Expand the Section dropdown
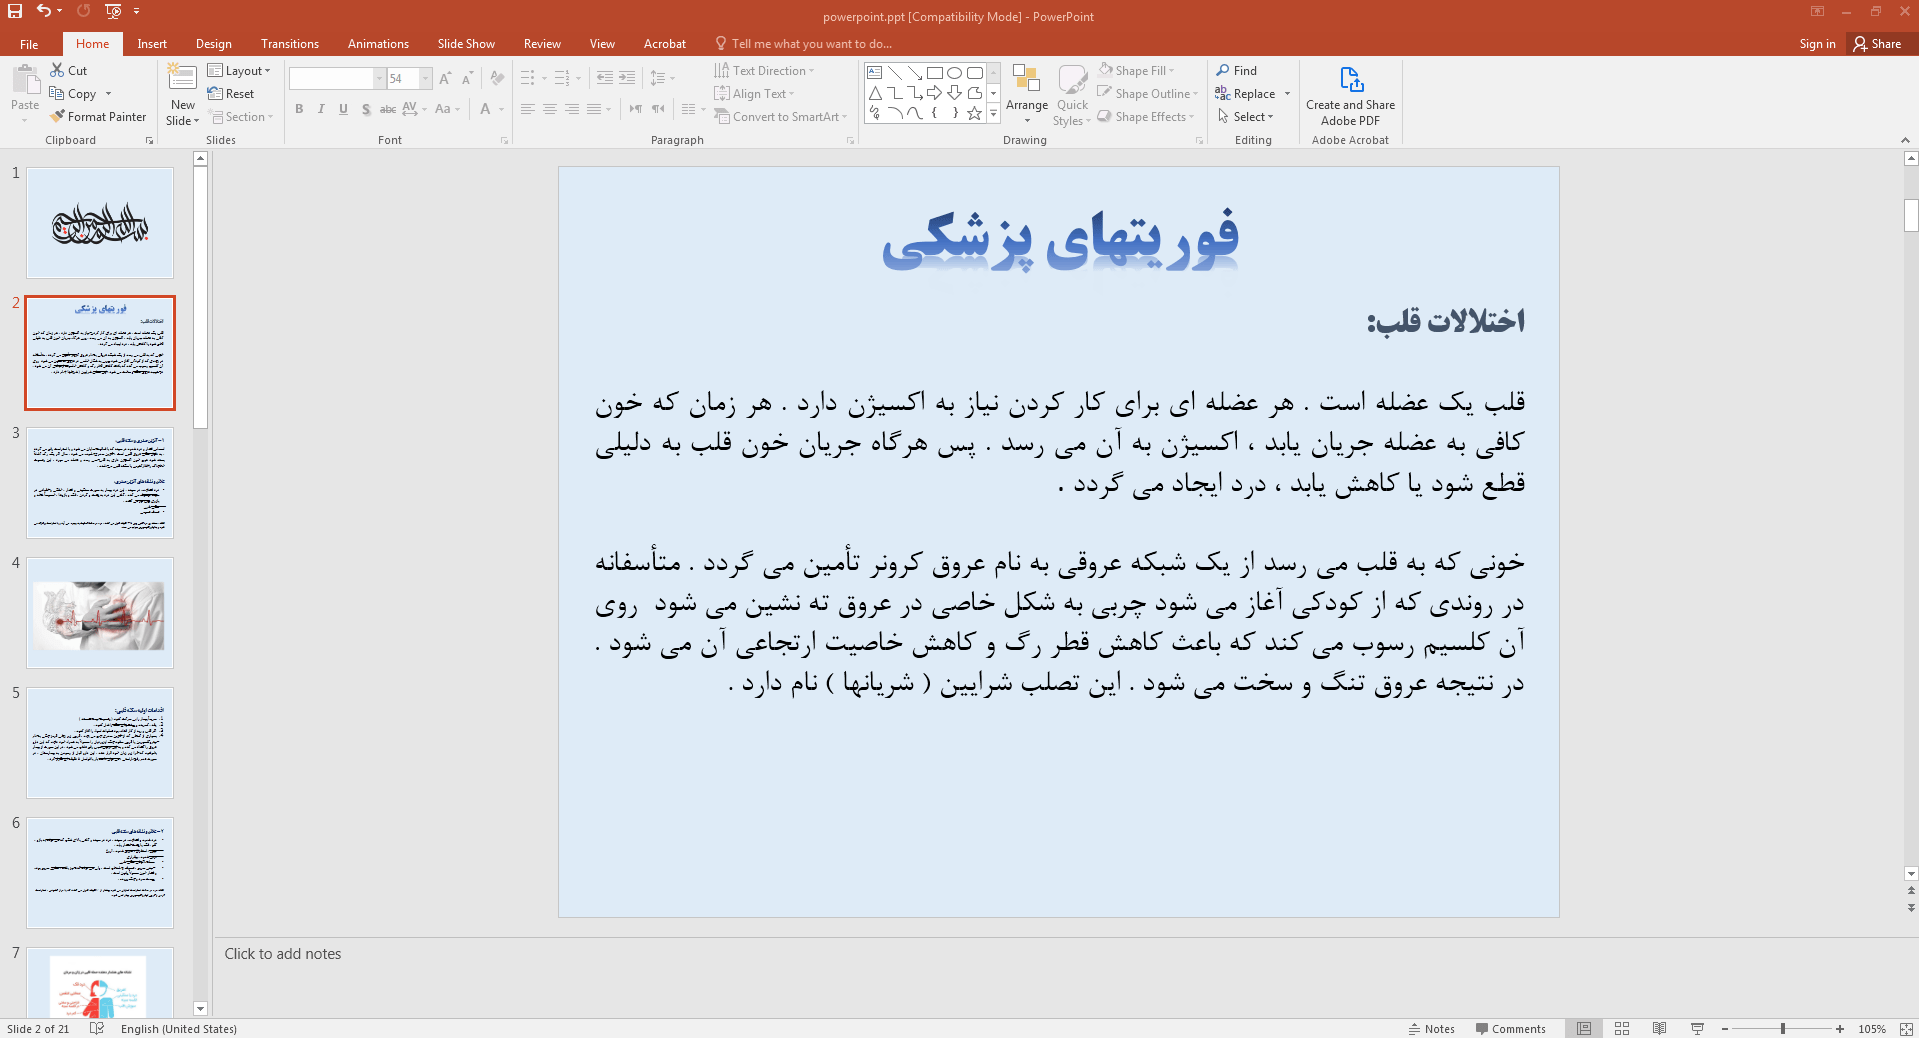The height and width of the screenshot is (1038, 1919). tap(241, 117)
